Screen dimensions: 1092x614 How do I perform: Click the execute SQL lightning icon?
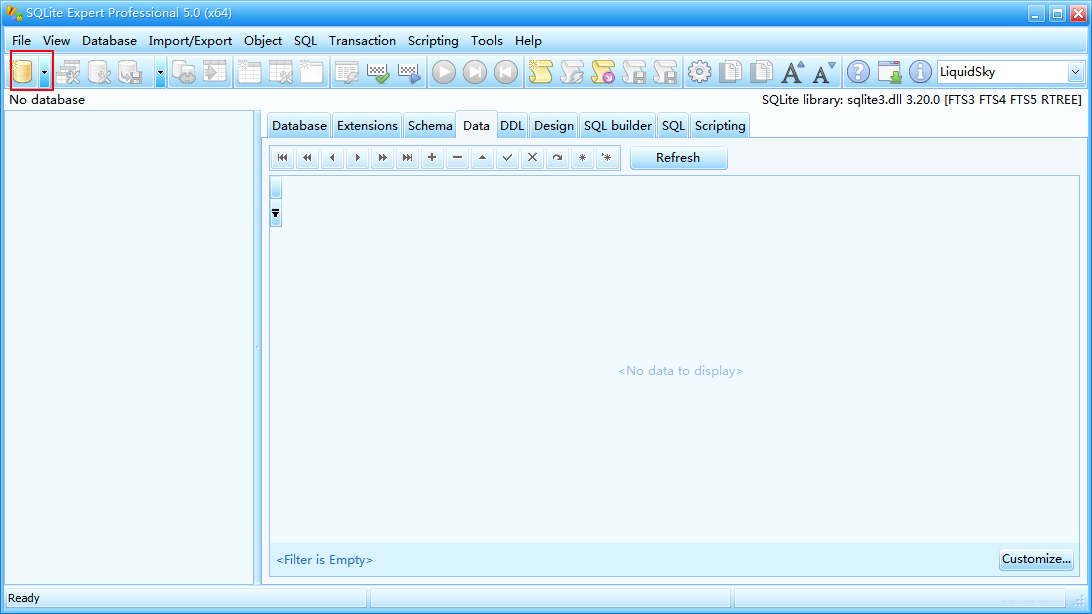coord(347,72)
